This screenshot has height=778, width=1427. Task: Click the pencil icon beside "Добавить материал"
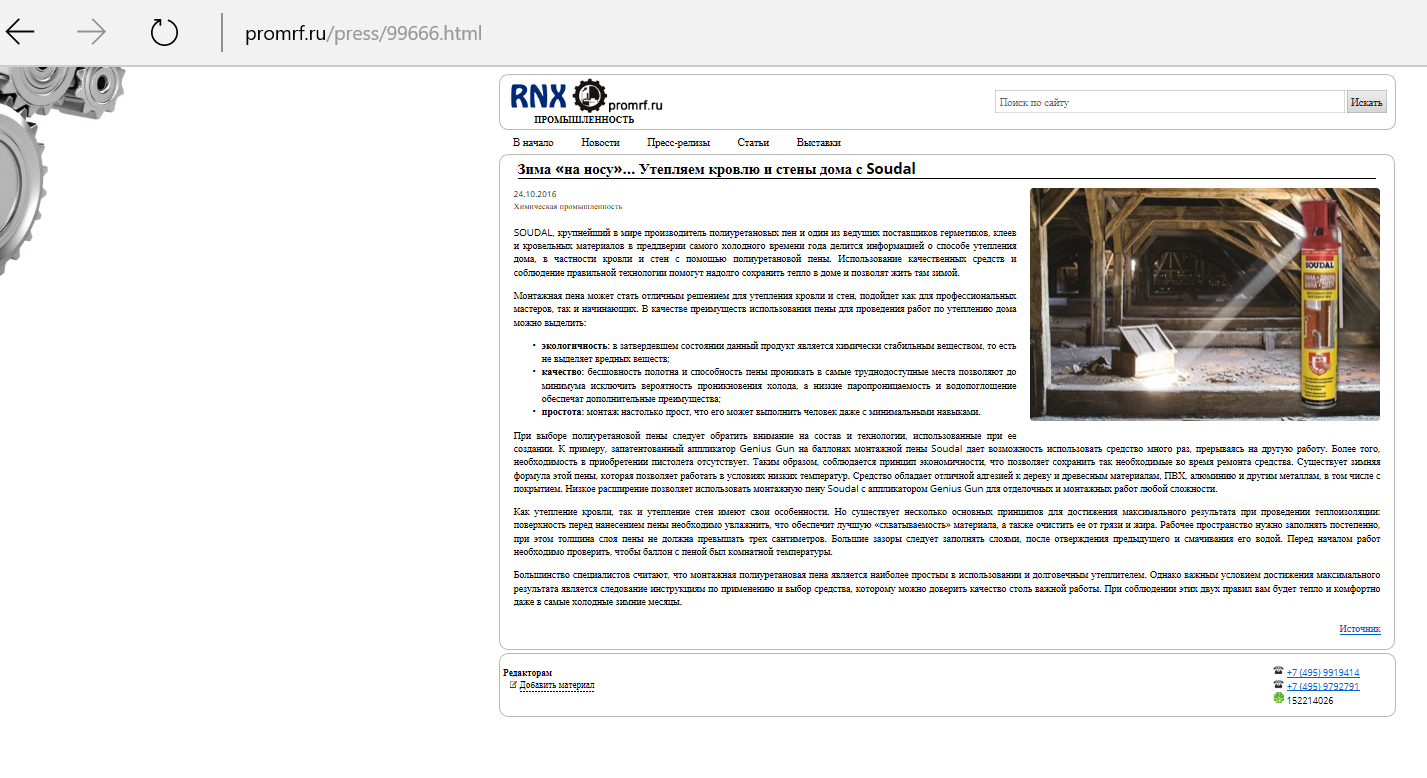513,685
